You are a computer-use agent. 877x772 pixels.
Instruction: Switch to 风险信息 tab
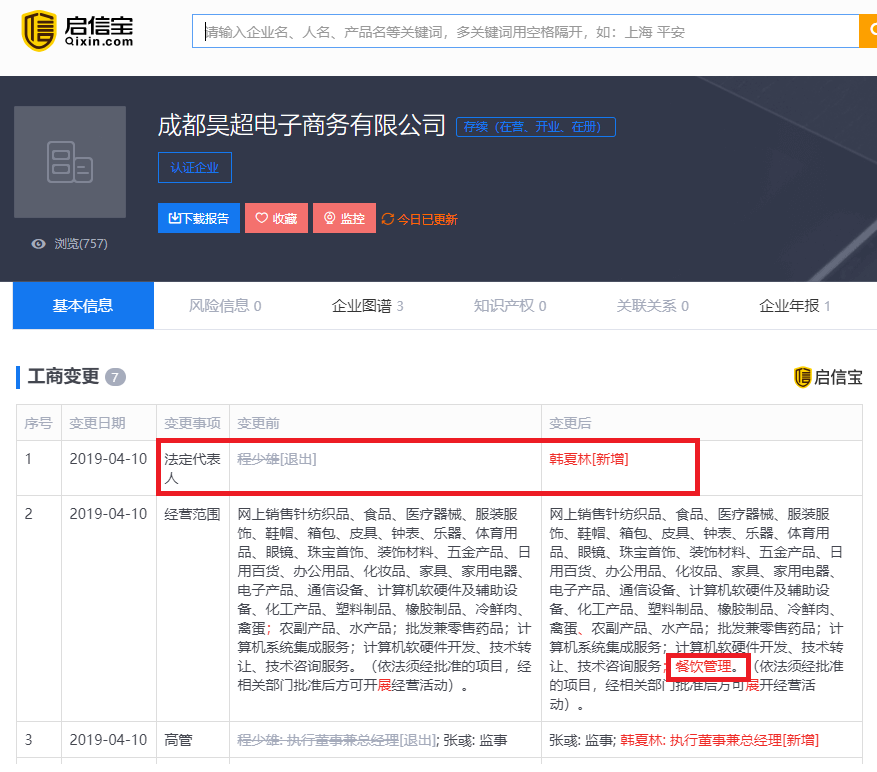coord(225,305)
